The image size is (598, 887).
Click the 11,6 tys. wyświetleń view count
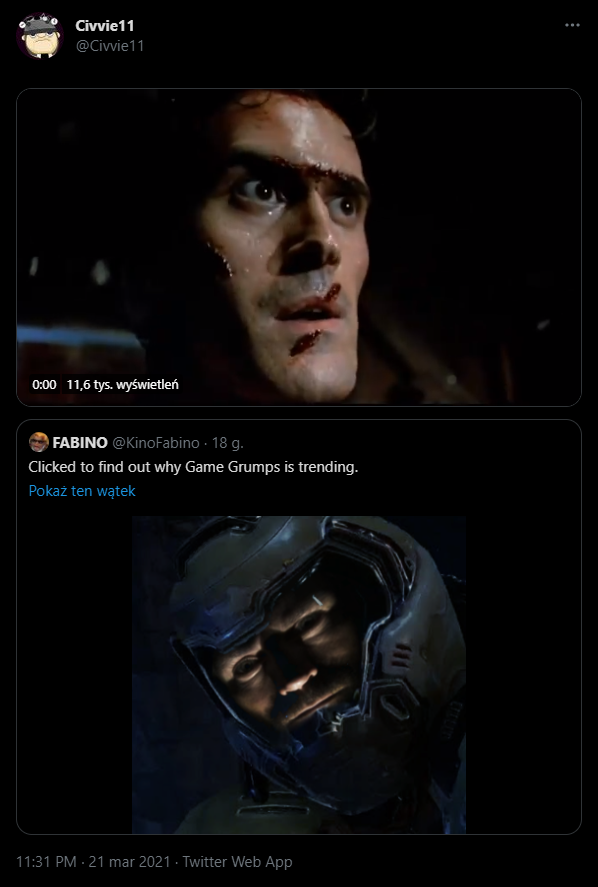[x=123, y=385]
